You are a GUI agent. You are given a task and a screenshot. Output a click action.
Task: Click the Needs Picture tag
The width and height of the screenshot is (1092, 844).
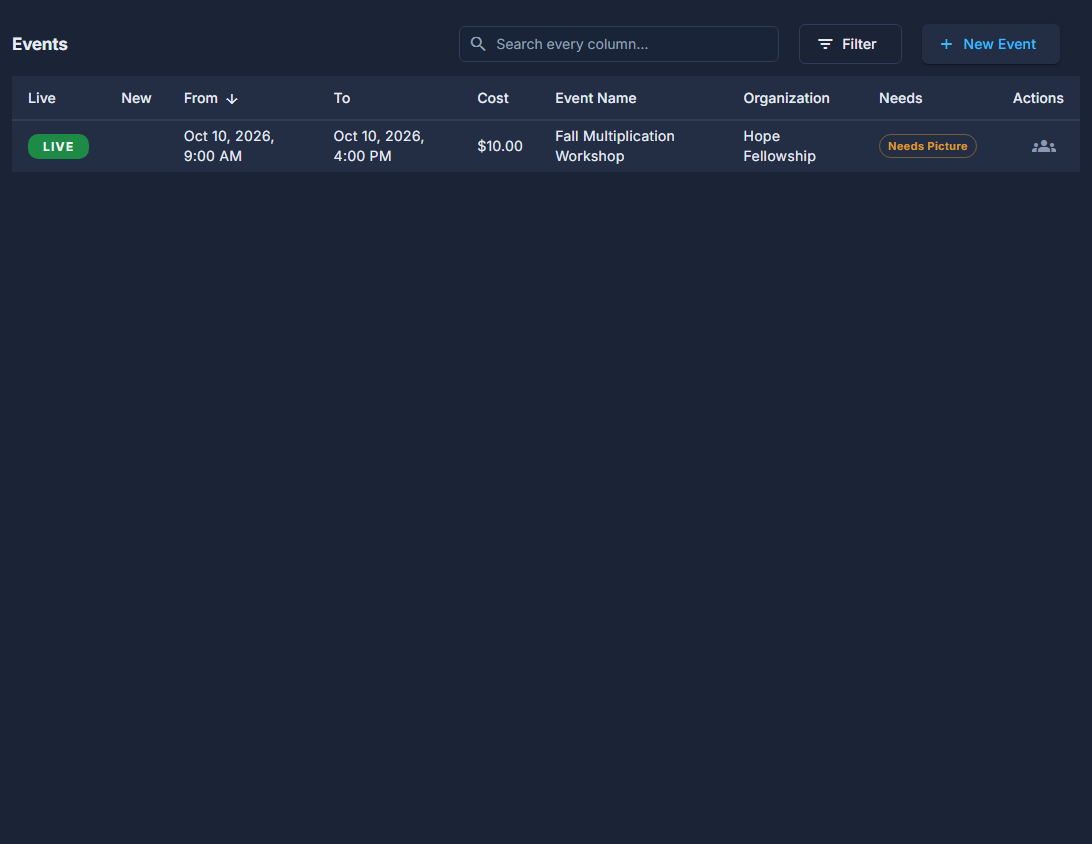click(928, 146)
